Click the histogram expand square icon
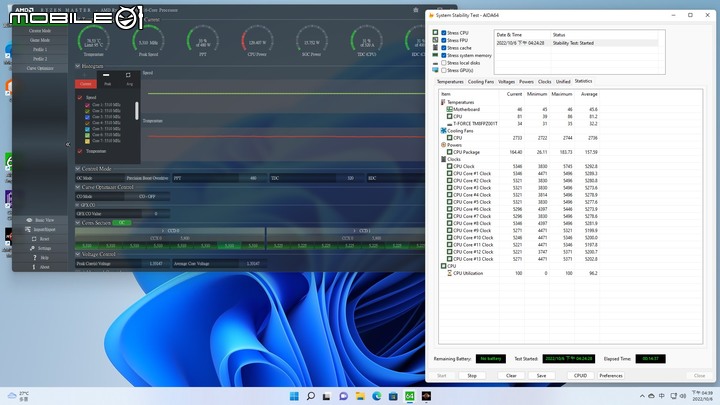Viewport: 720px width, 405px height. [x=128, y=75]
